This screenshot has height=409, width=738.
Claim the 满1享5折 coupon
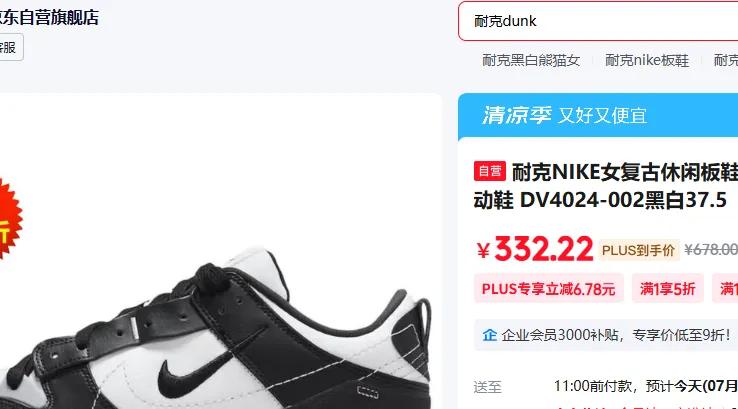[667, 289]
